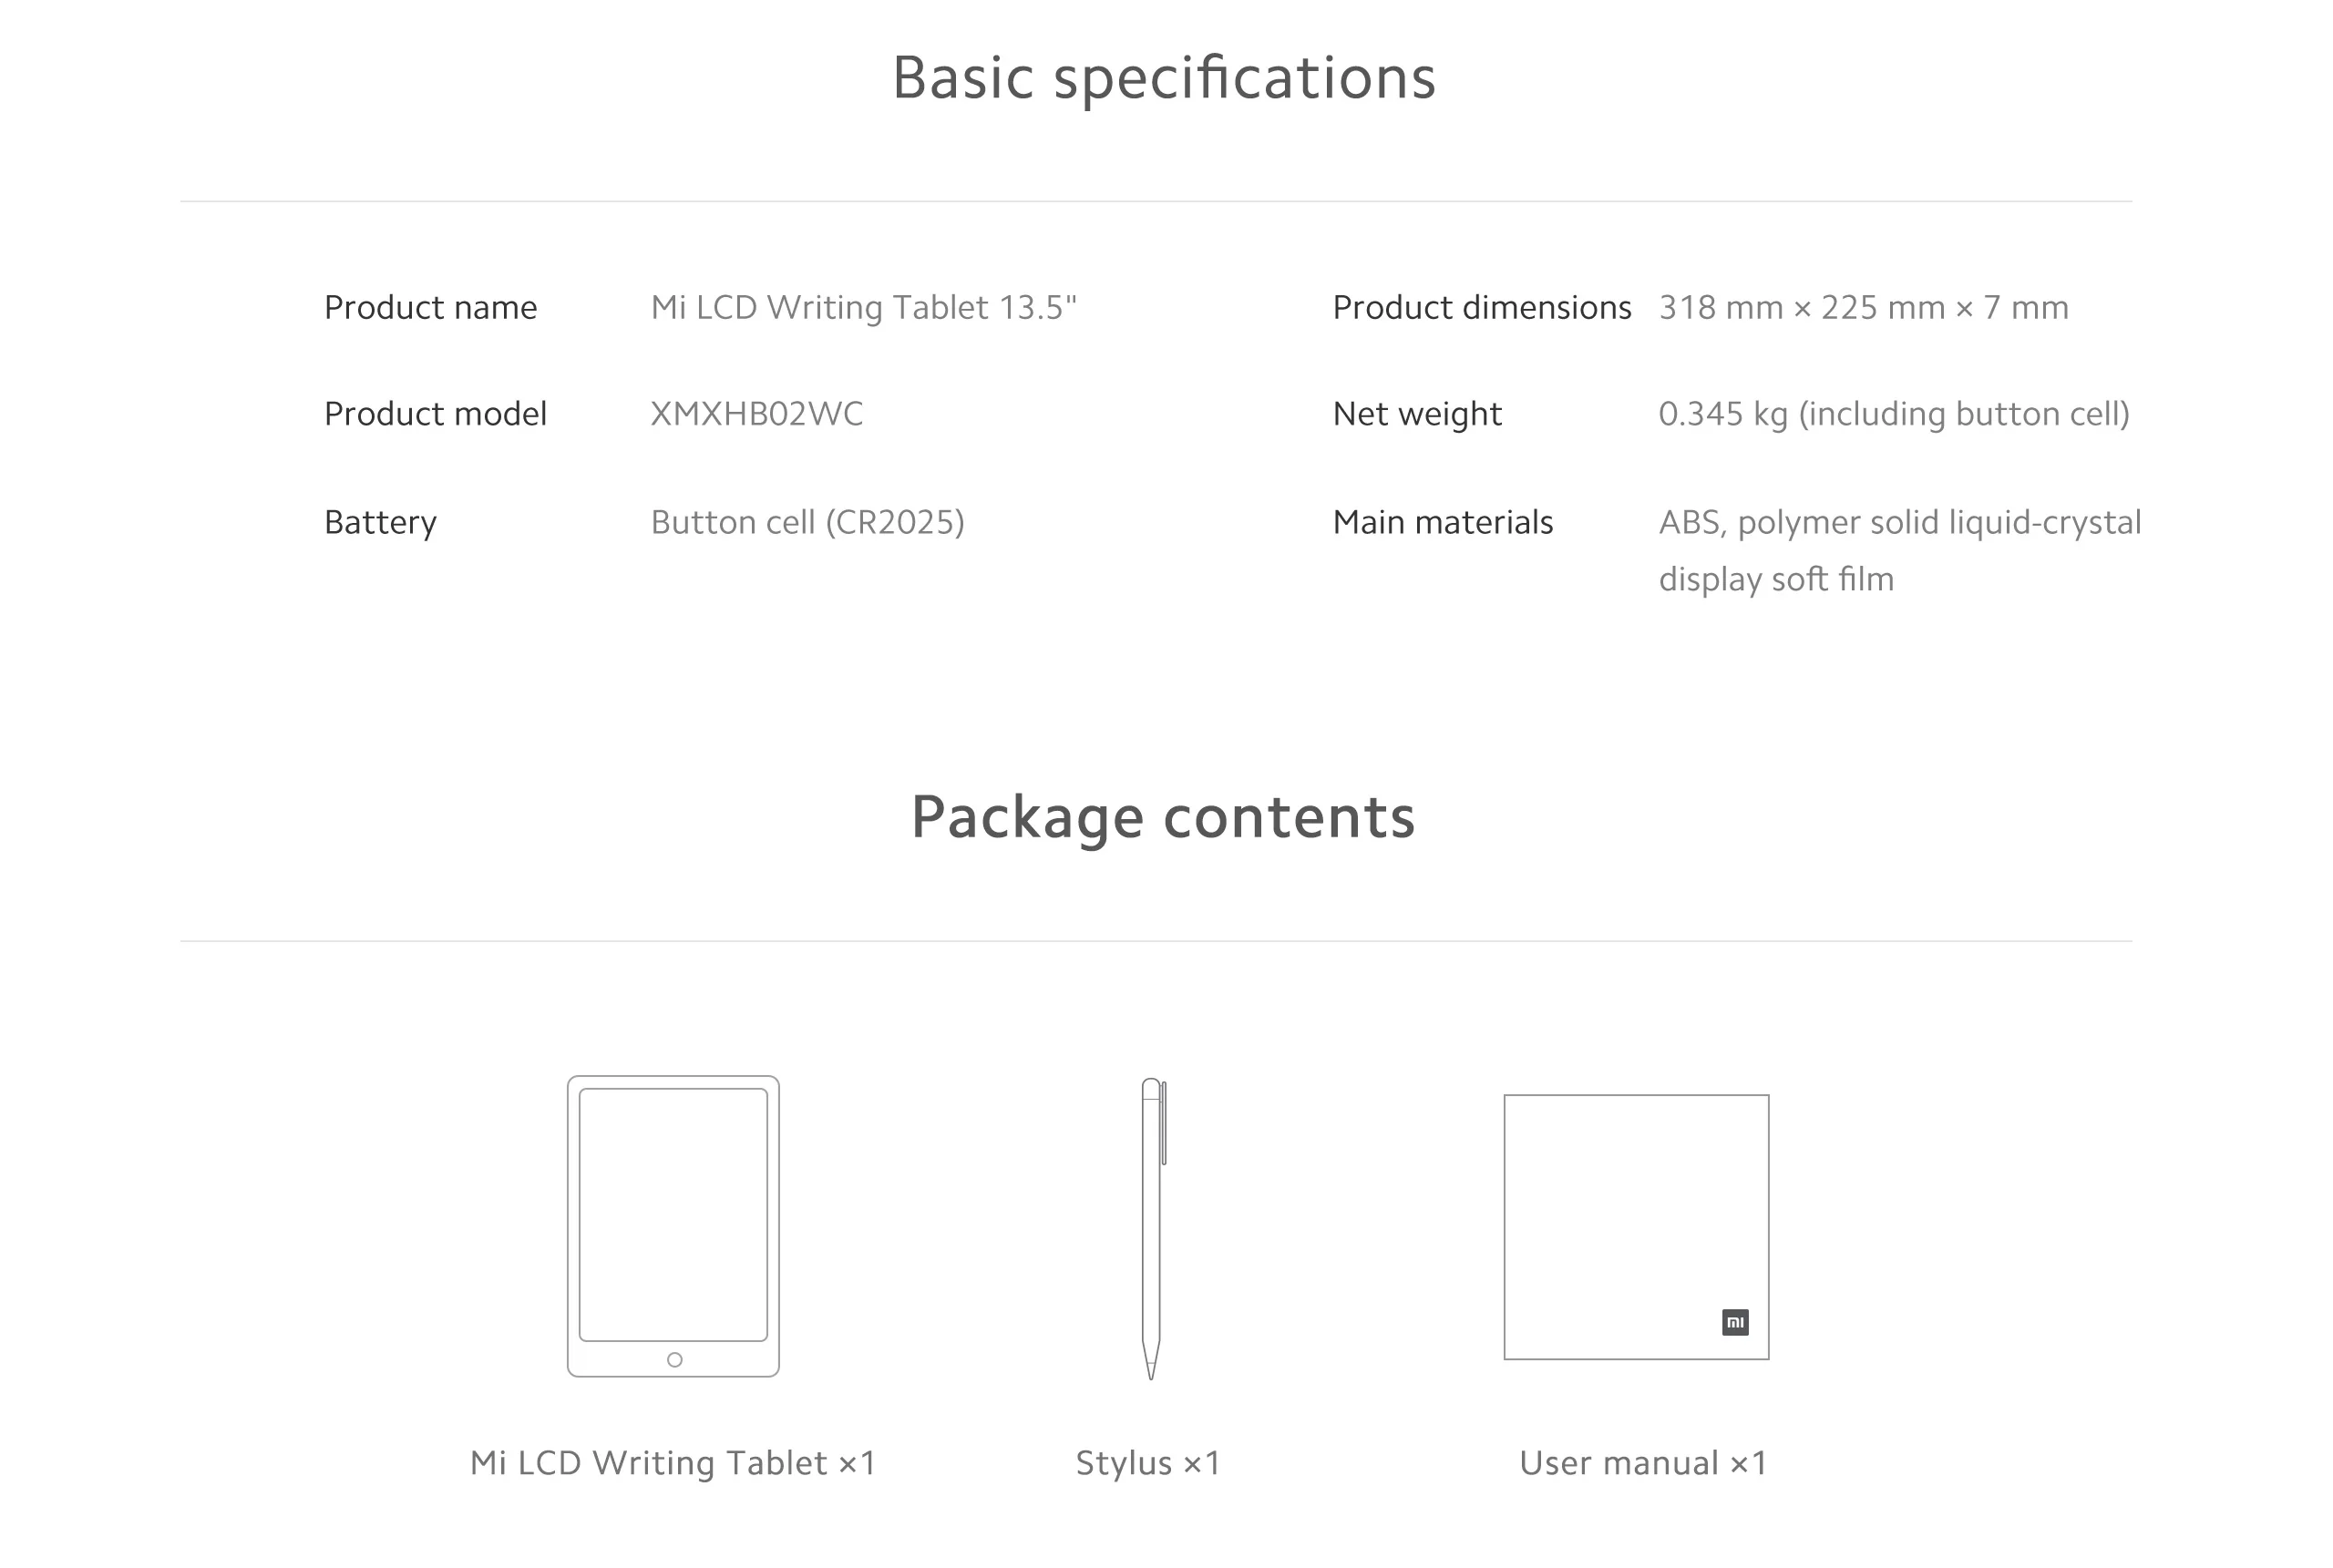Select the "Battery" label

click(380, 522)
